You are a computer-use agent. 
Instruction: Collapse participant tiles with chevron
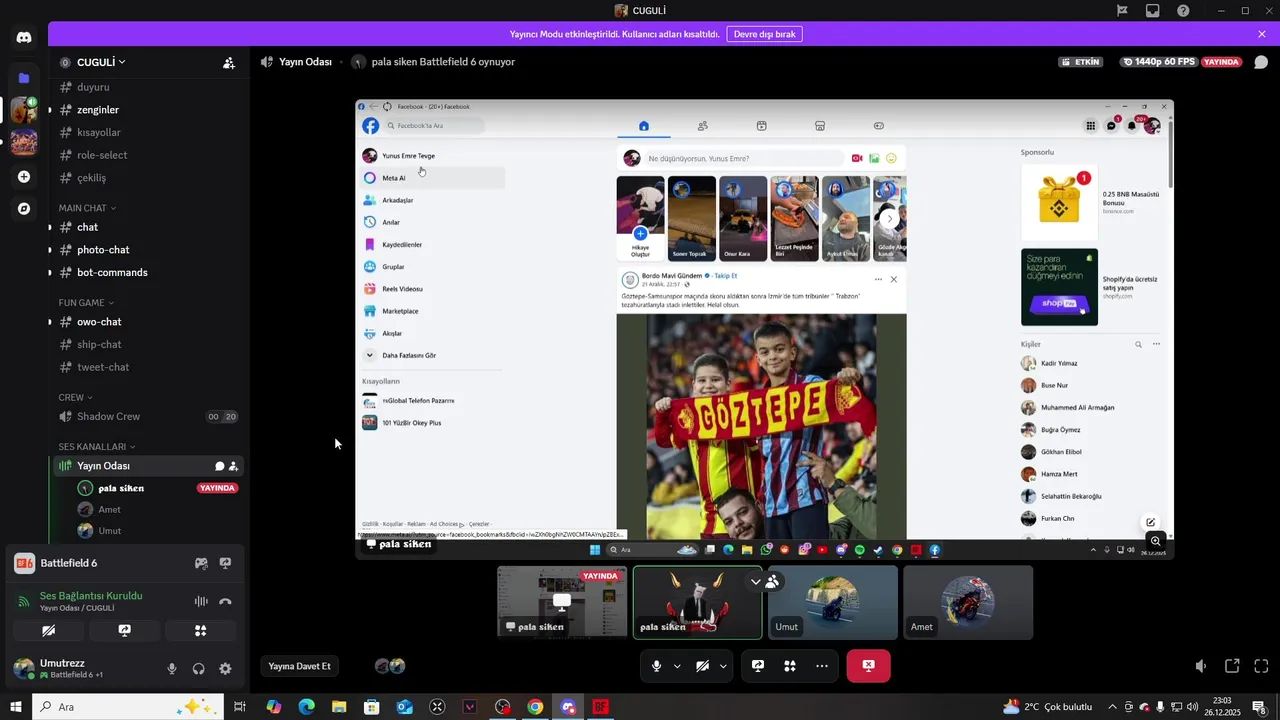pyautogui.click(x=756, y=581)
